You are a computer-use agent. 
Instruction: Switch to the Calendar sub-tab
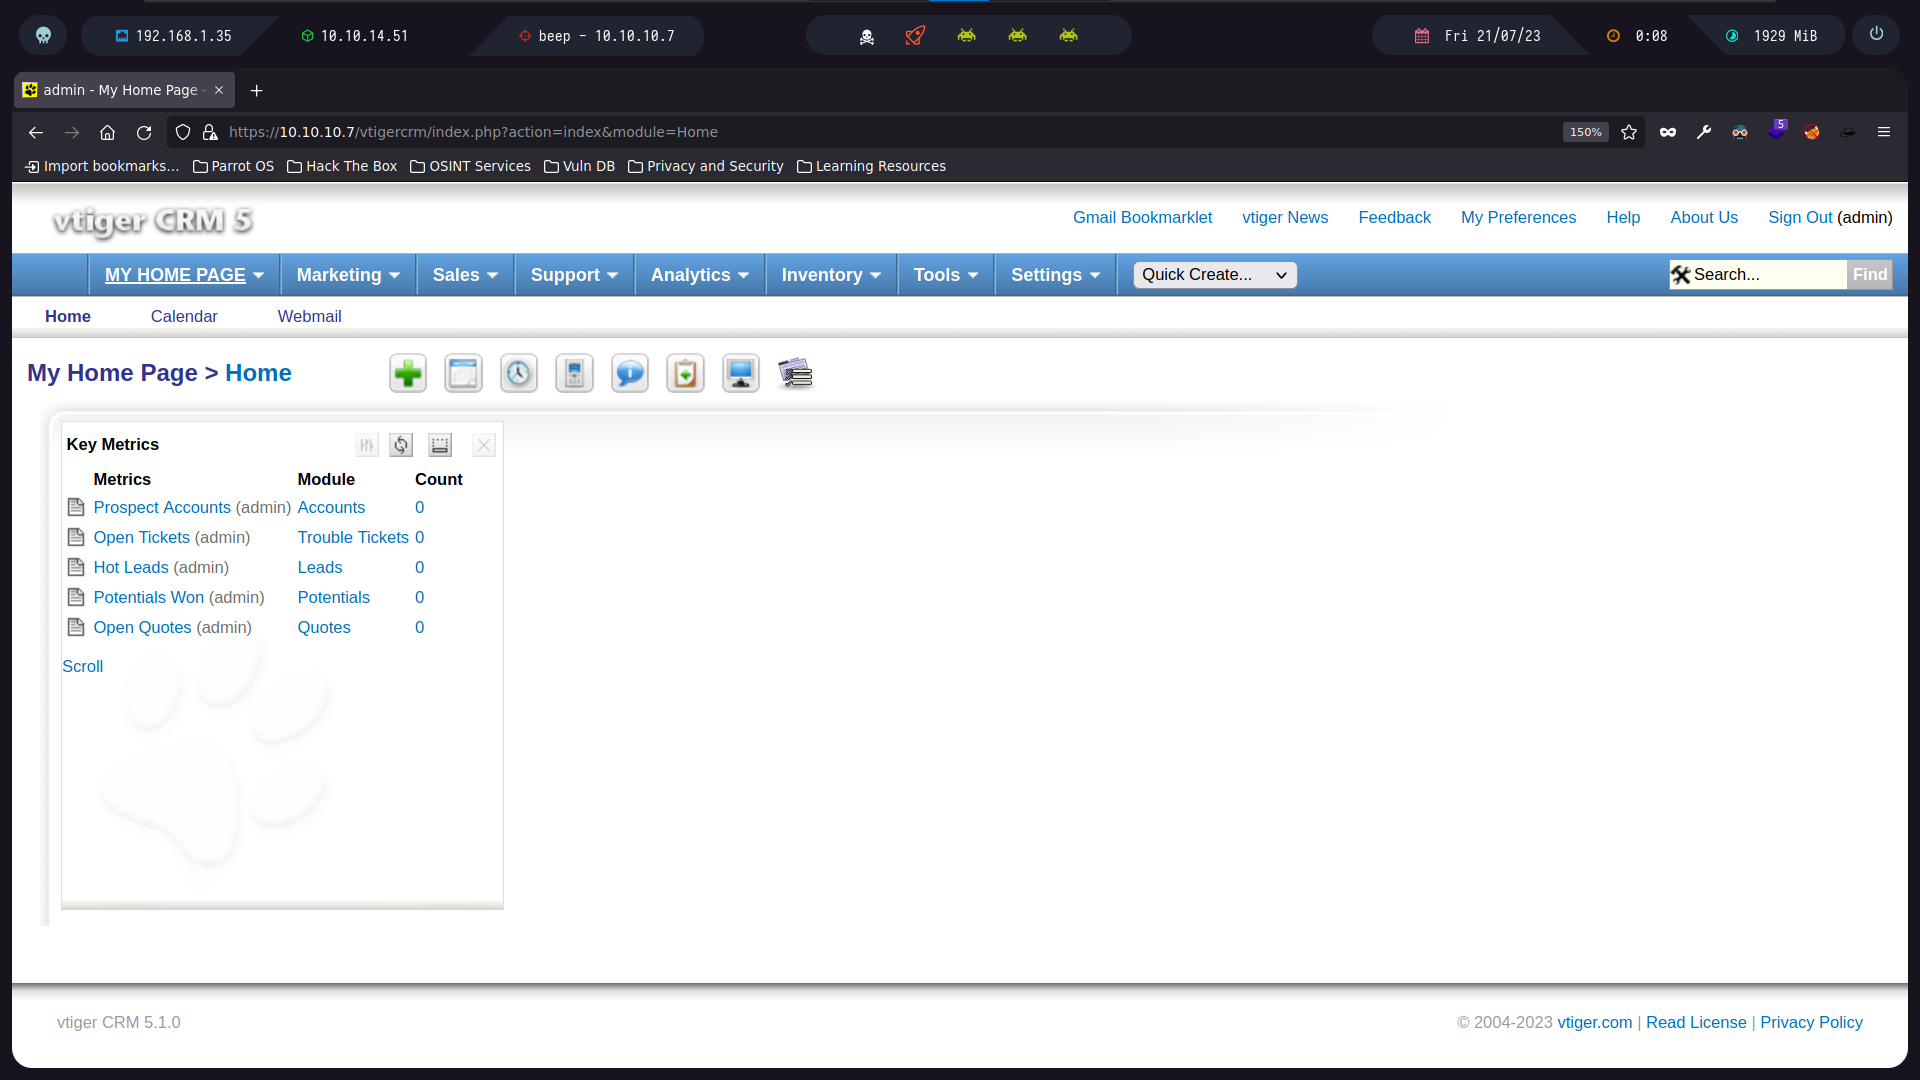click(184, 316)
